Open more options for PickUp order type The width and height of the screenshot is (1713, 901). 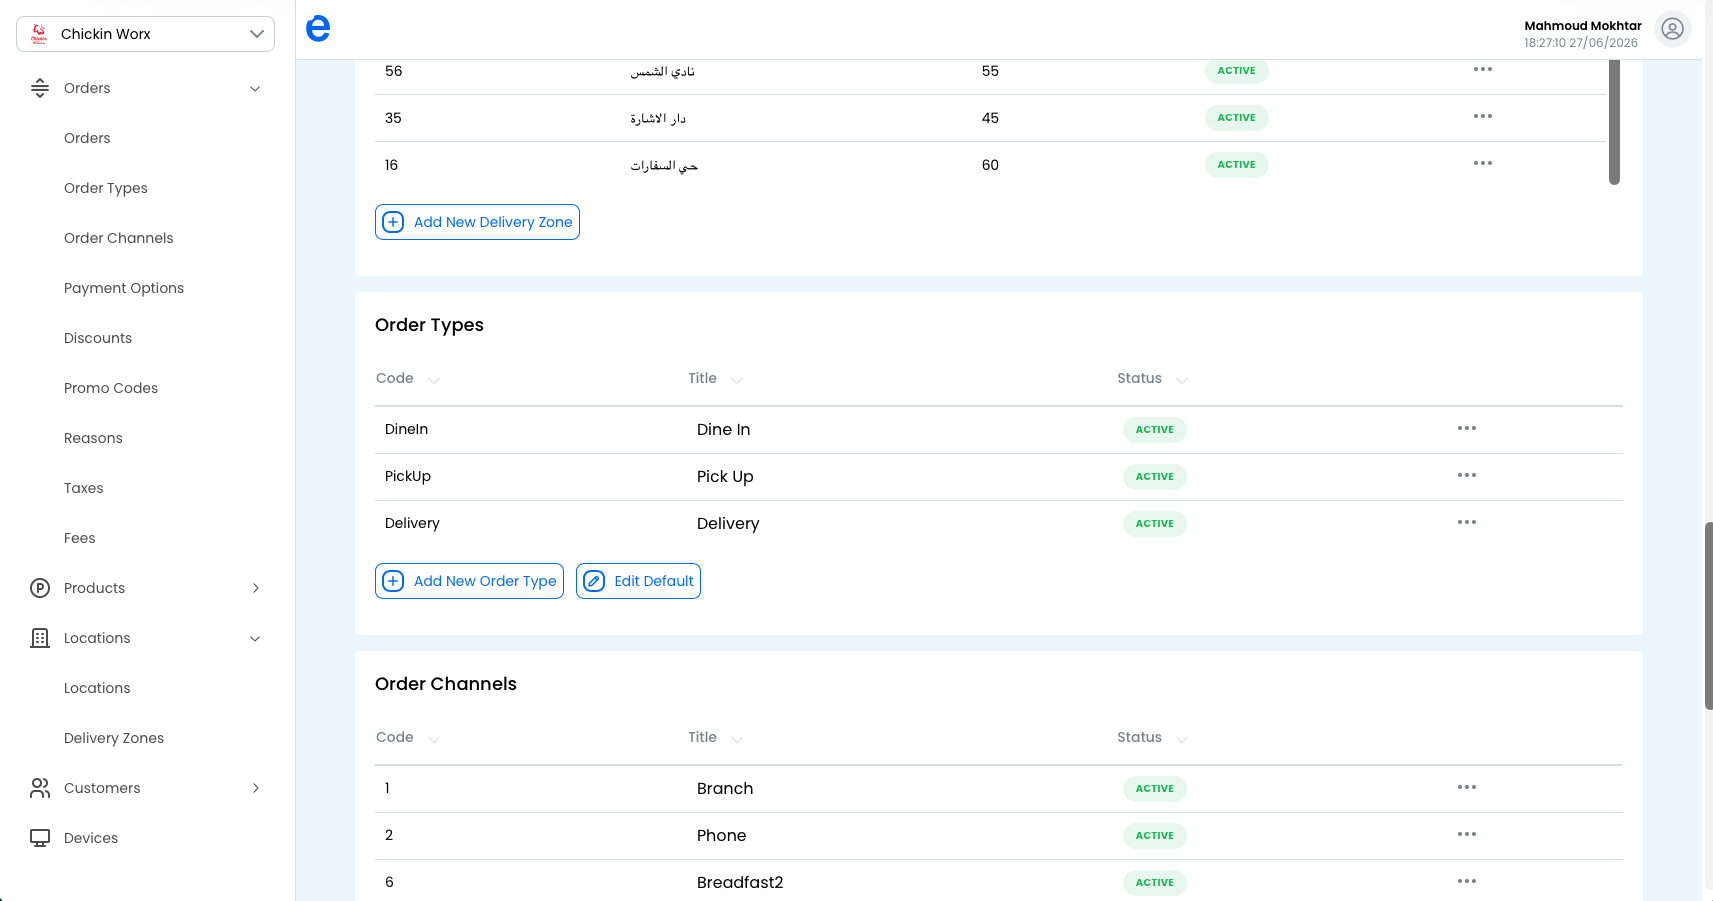coord(1466,475)
